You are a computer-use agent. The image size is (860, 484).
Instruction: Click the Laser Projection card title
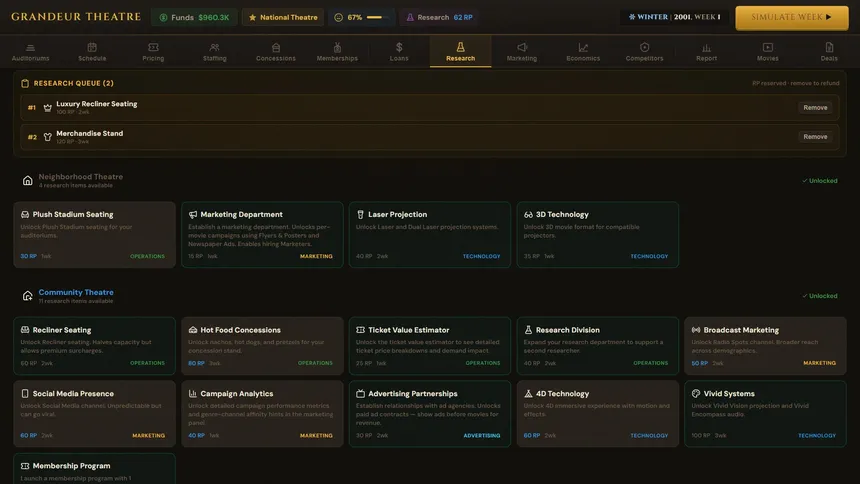click(398, 215)
